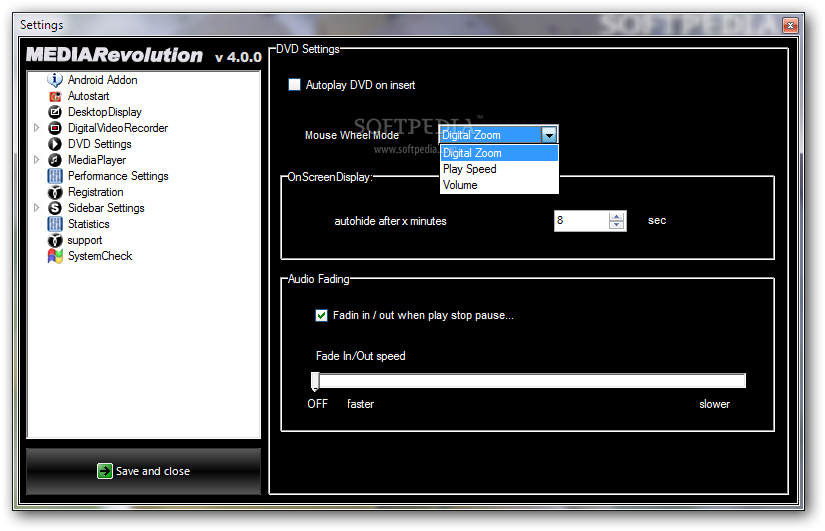
Task: Choose Volume from the dropdown list
Action: (x=499, y=185)
